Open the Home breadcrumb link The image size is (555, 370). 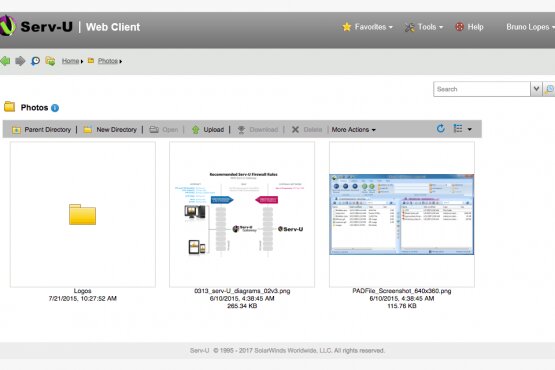pos(70,61)
